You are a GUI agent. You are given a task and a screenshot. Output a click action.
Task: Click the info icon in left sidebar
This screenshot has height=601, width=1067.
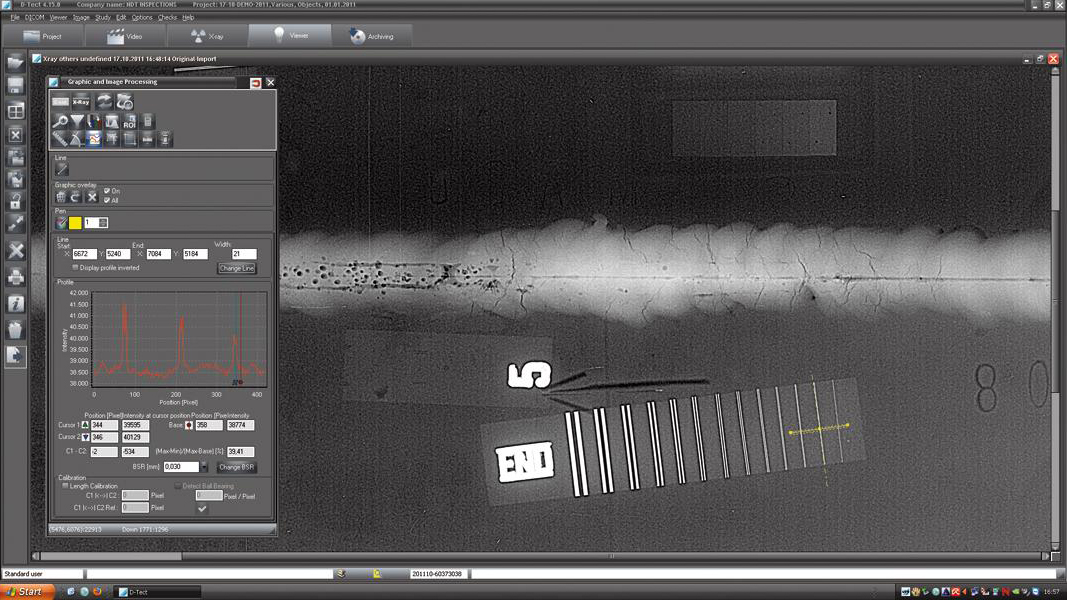15,303
